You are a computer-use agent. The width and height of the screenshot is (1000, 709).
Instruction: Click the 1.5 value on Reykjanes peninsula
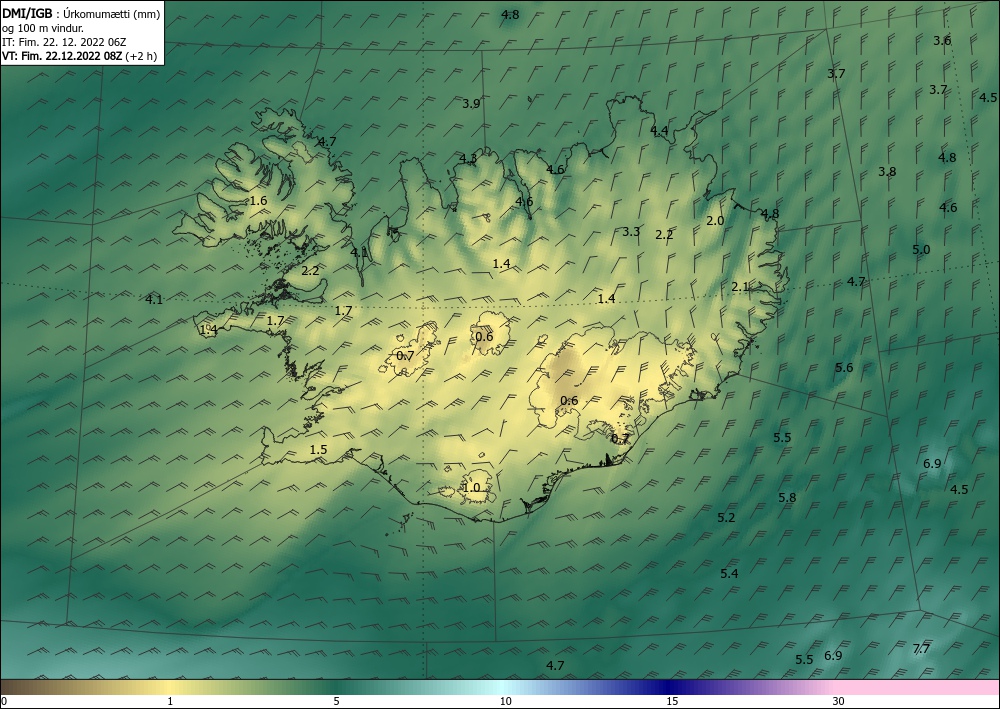tap(318, 450)
